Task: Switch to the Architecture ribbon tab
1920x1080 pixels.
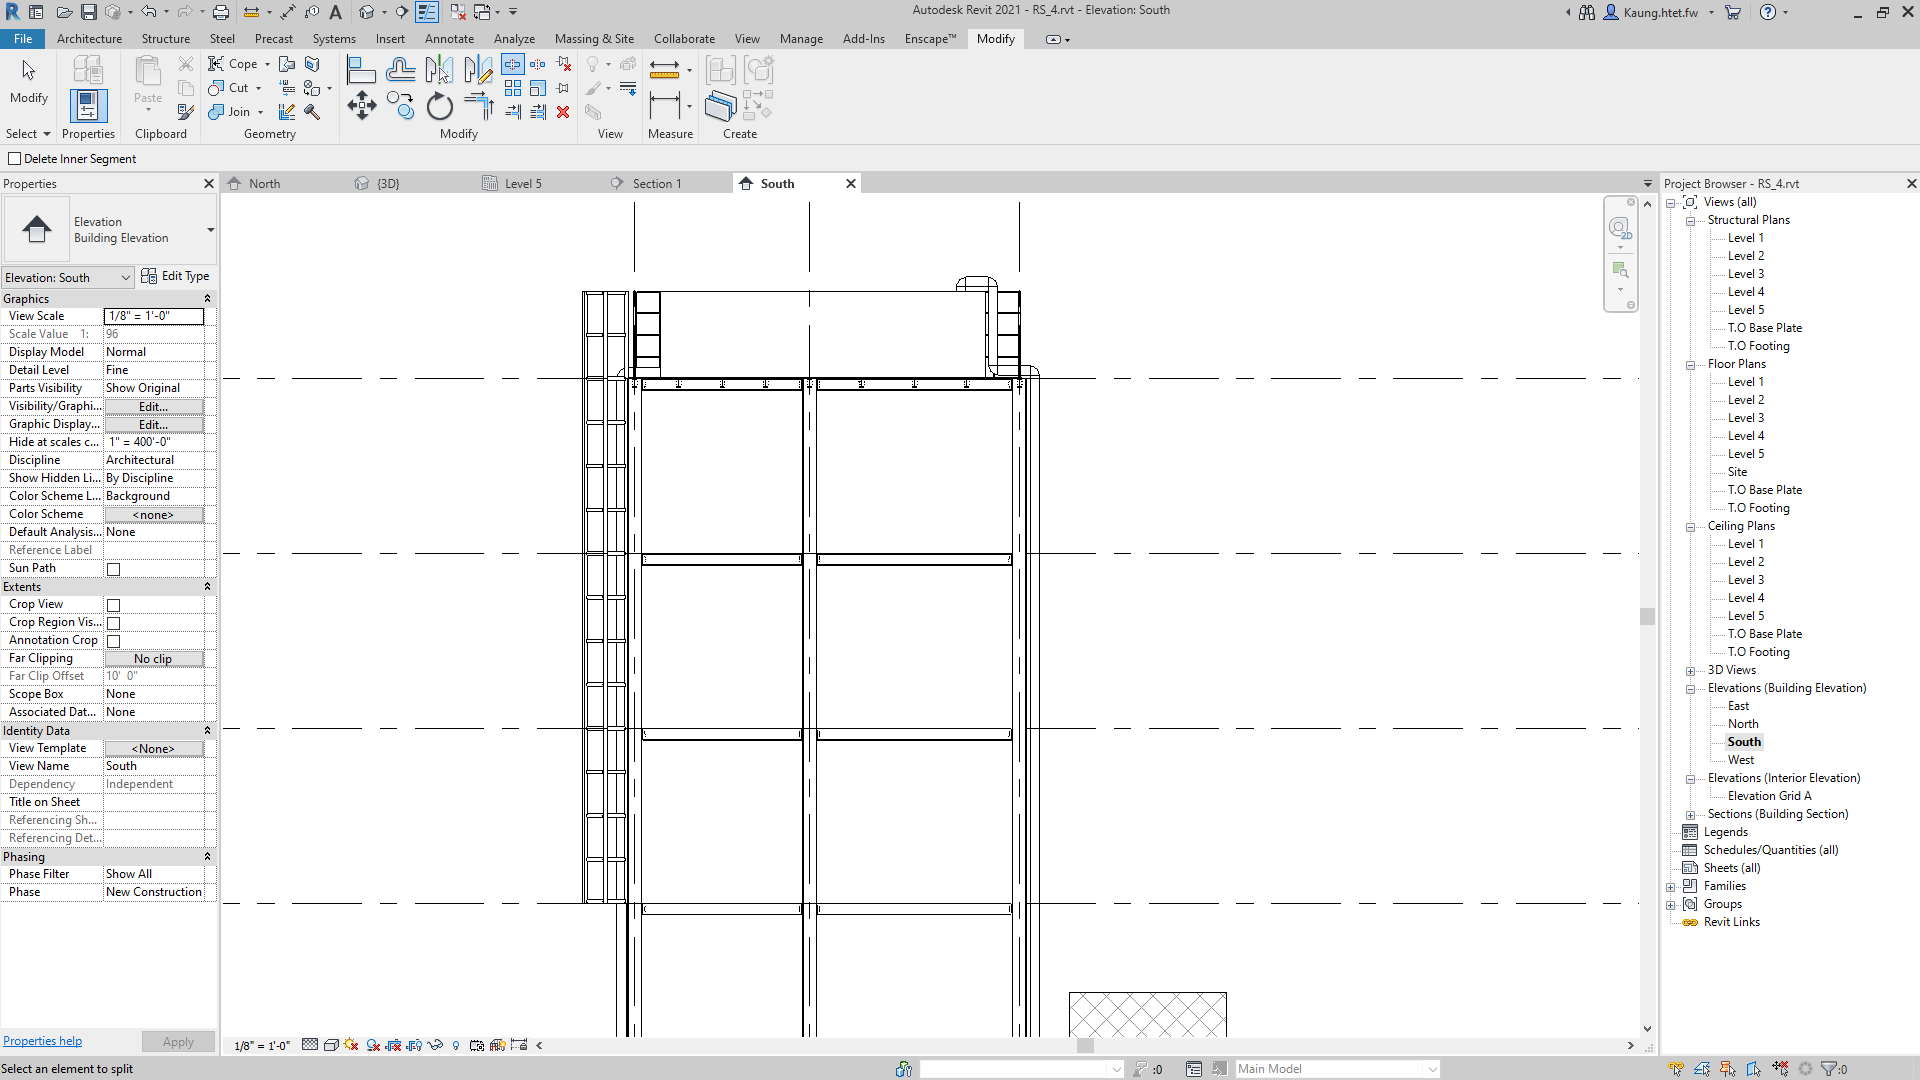Action: 89,39
